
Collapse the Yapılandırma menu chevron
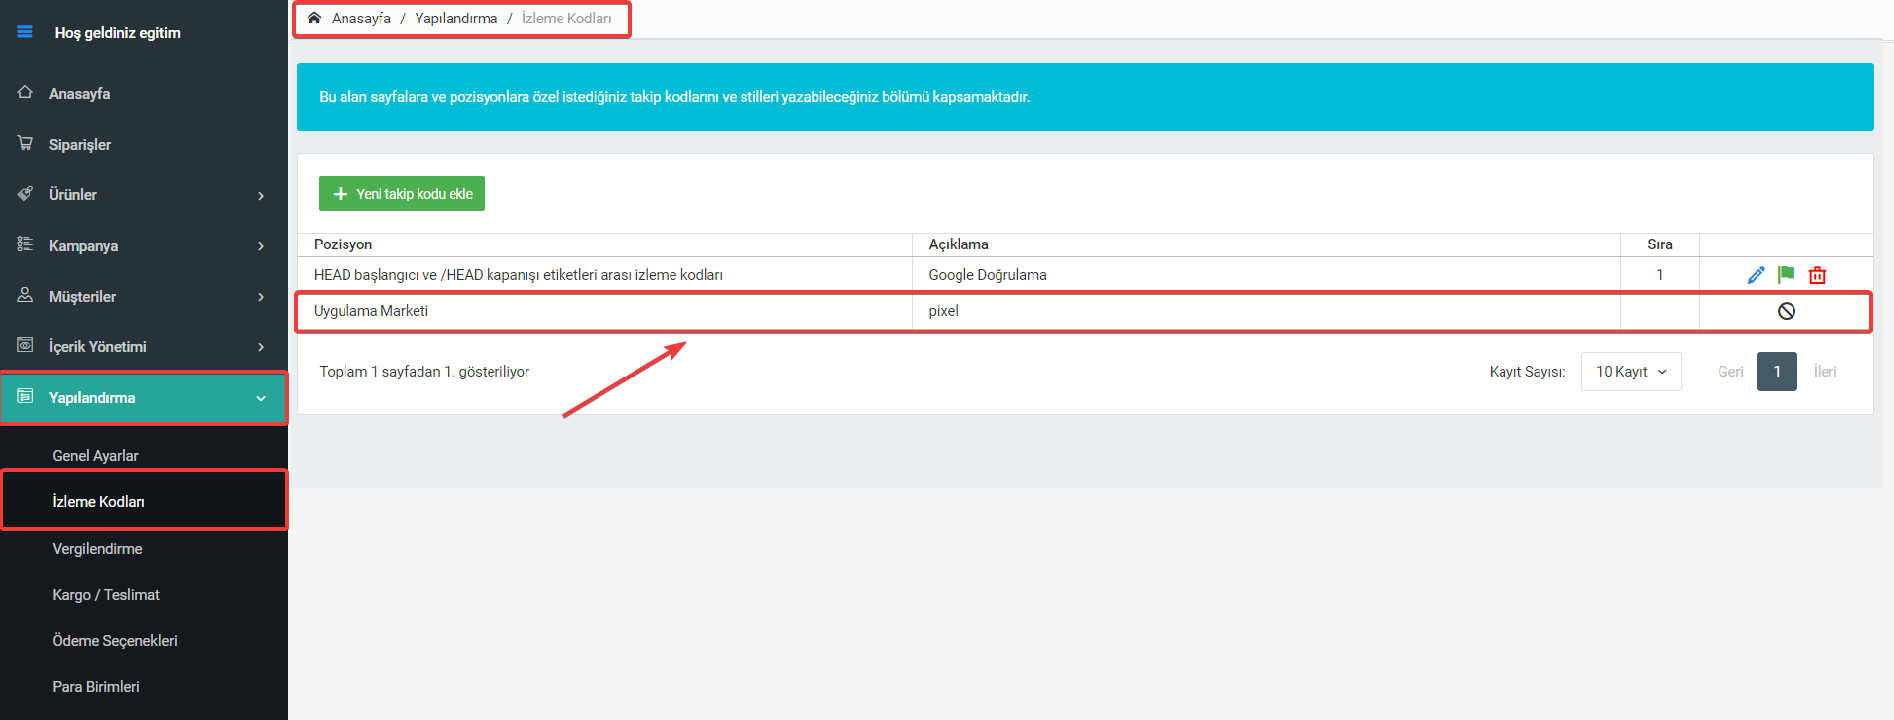click(x=261, y=398)
